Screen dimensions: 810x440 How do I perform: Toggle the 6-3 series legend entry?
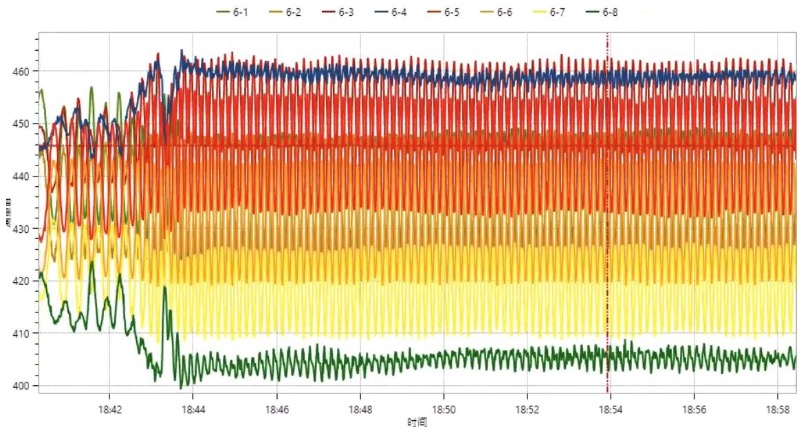click(x=338, y=12)
